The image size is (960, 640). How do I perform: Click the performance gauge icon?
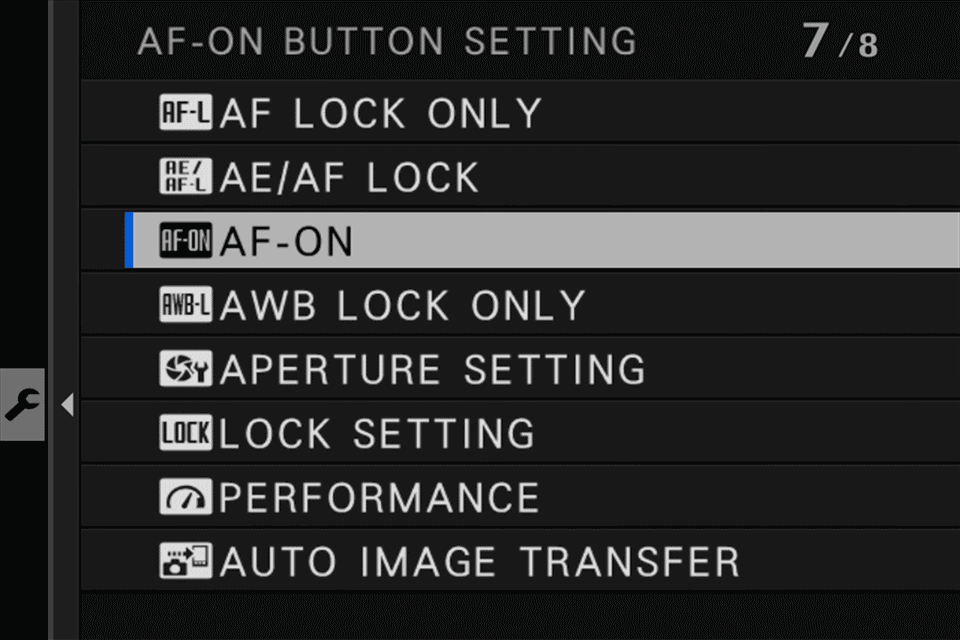pyautogui.click(x=186, y=497)
